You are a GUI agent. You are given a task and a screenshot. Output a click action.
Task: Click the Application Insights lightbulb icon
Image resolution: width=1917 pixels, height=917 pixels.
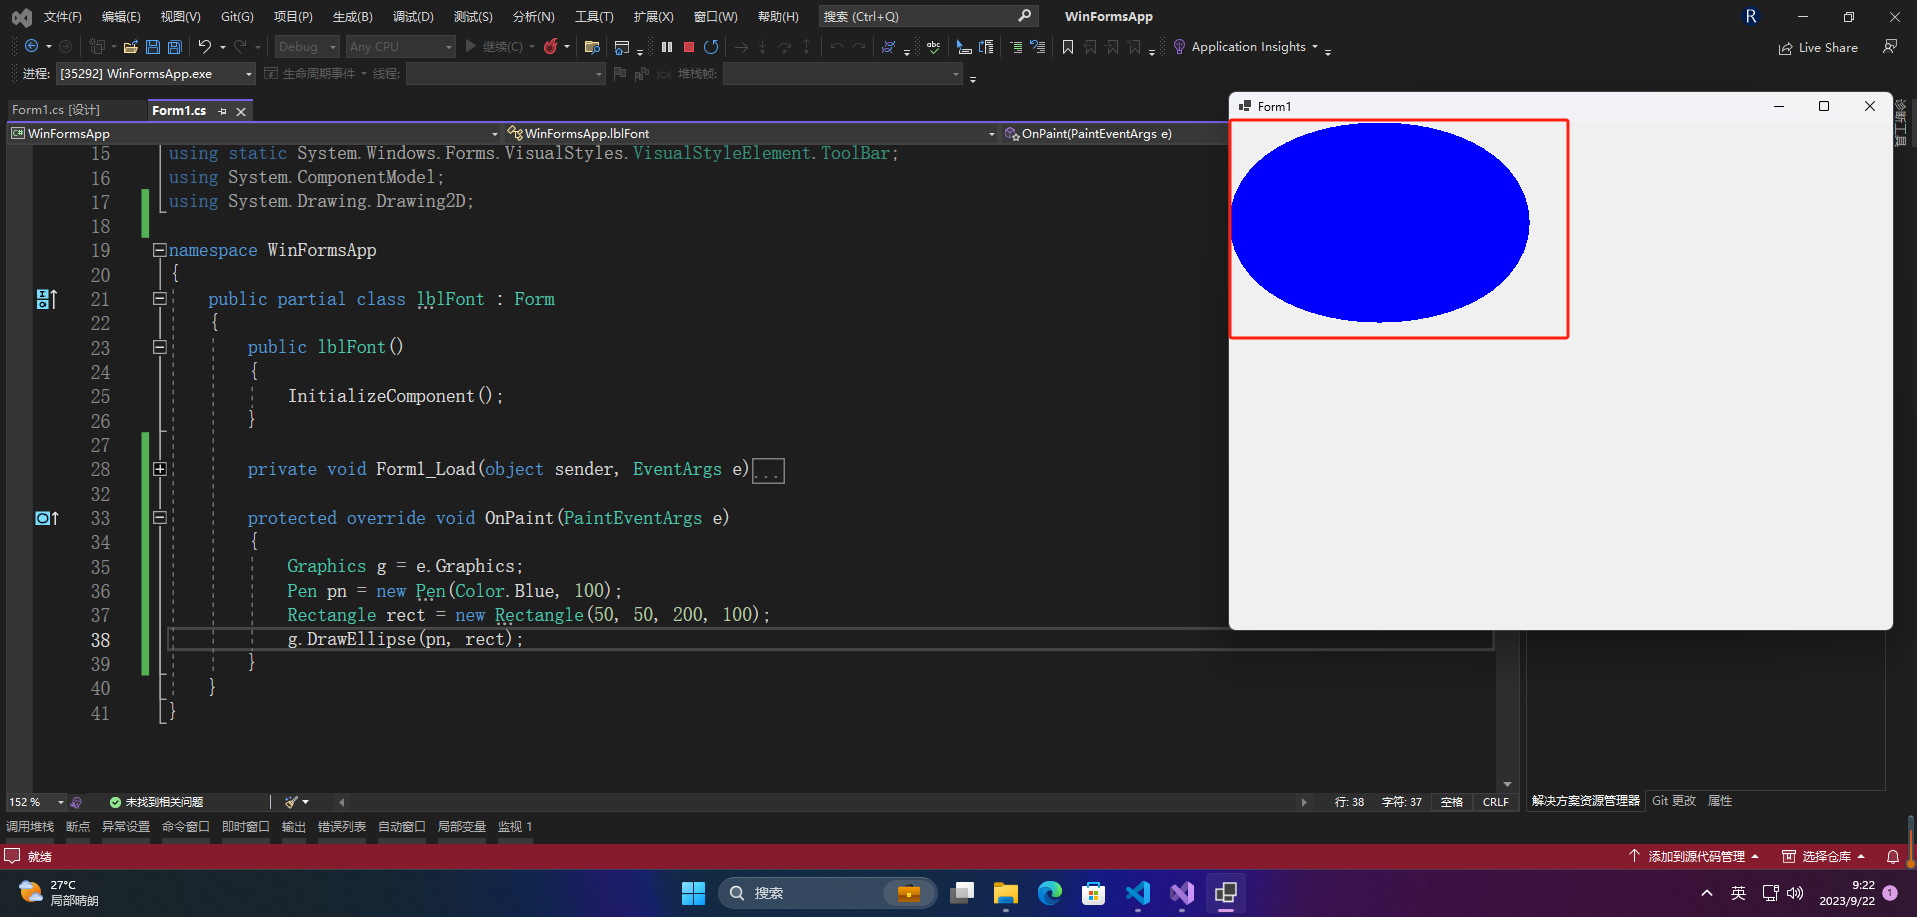(1179, 47)
